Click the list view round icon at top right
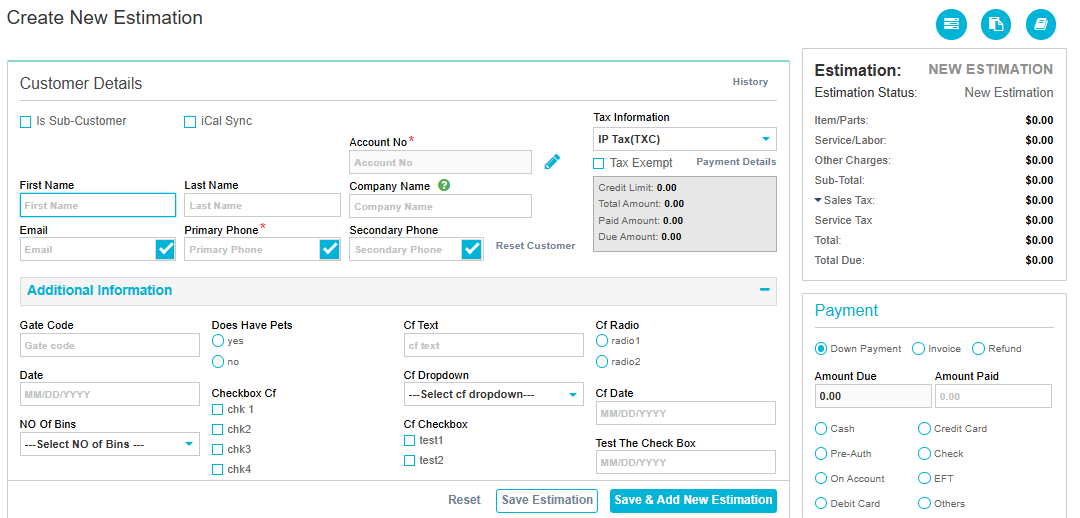This screenshot has width=1080, height=518. (951, 24)
